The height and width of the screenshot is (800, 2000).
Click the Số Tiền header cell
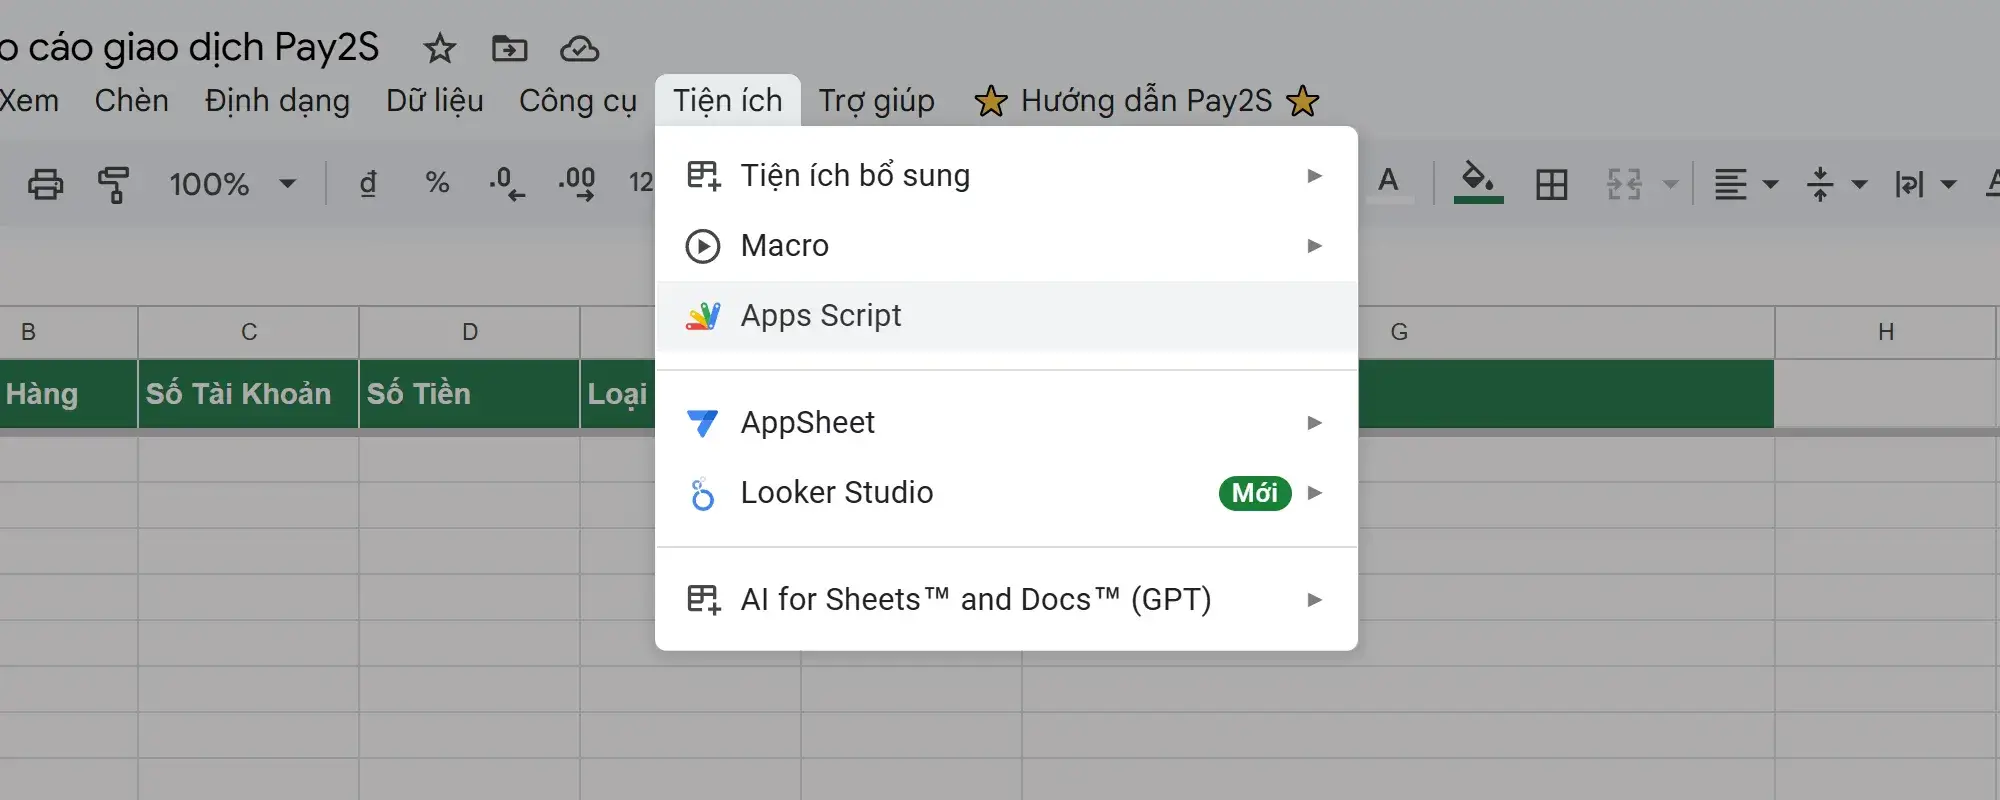(470, 394)
